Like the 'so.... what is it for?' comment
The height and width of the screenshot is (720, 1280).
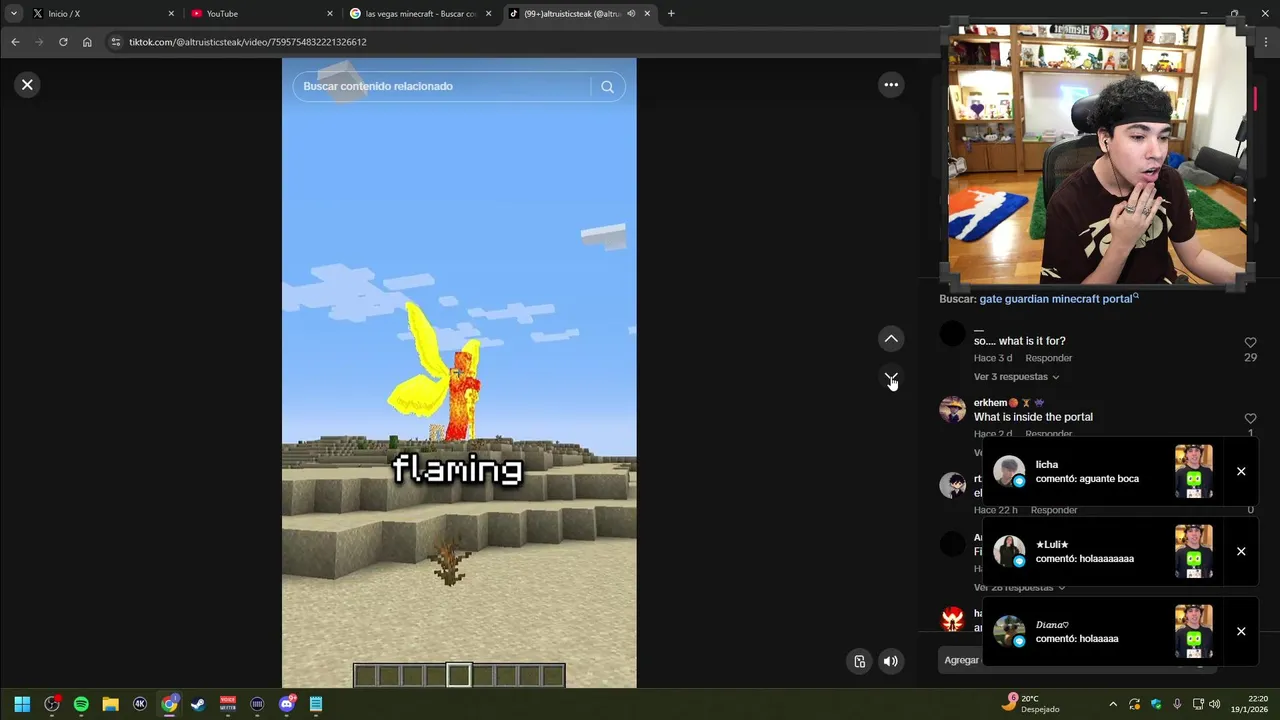pyautogui.click(x=1250, y=342)
